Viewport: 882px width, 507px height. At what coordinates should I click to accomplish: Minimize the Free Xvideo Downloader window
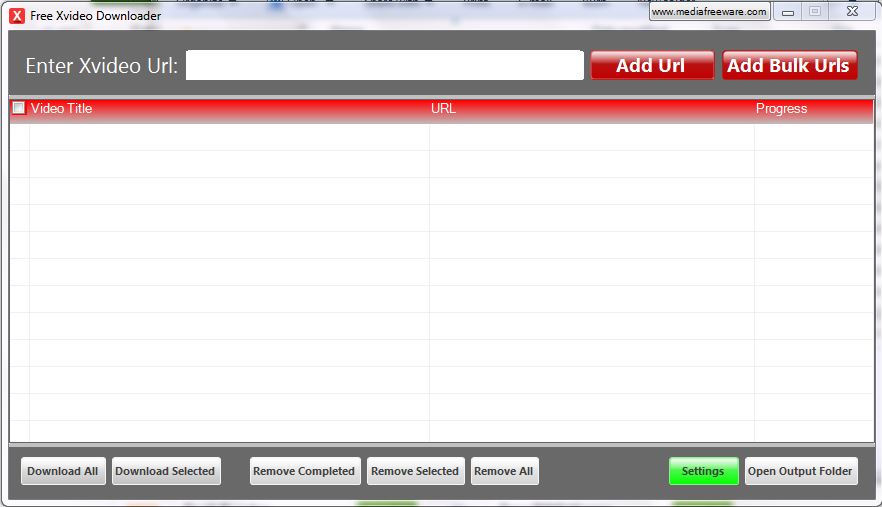[789, 12]
